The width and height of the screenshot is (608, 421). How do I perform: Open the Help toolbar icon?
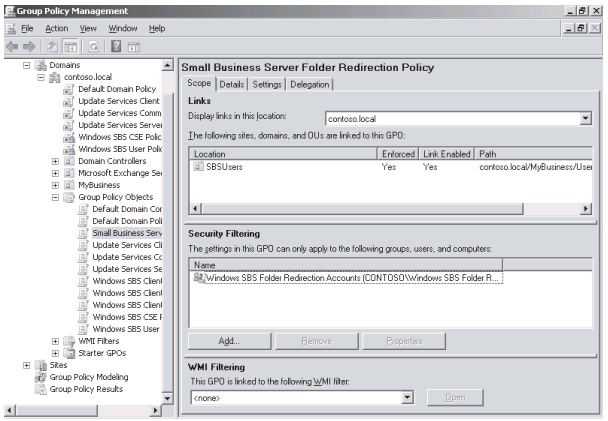116,47
